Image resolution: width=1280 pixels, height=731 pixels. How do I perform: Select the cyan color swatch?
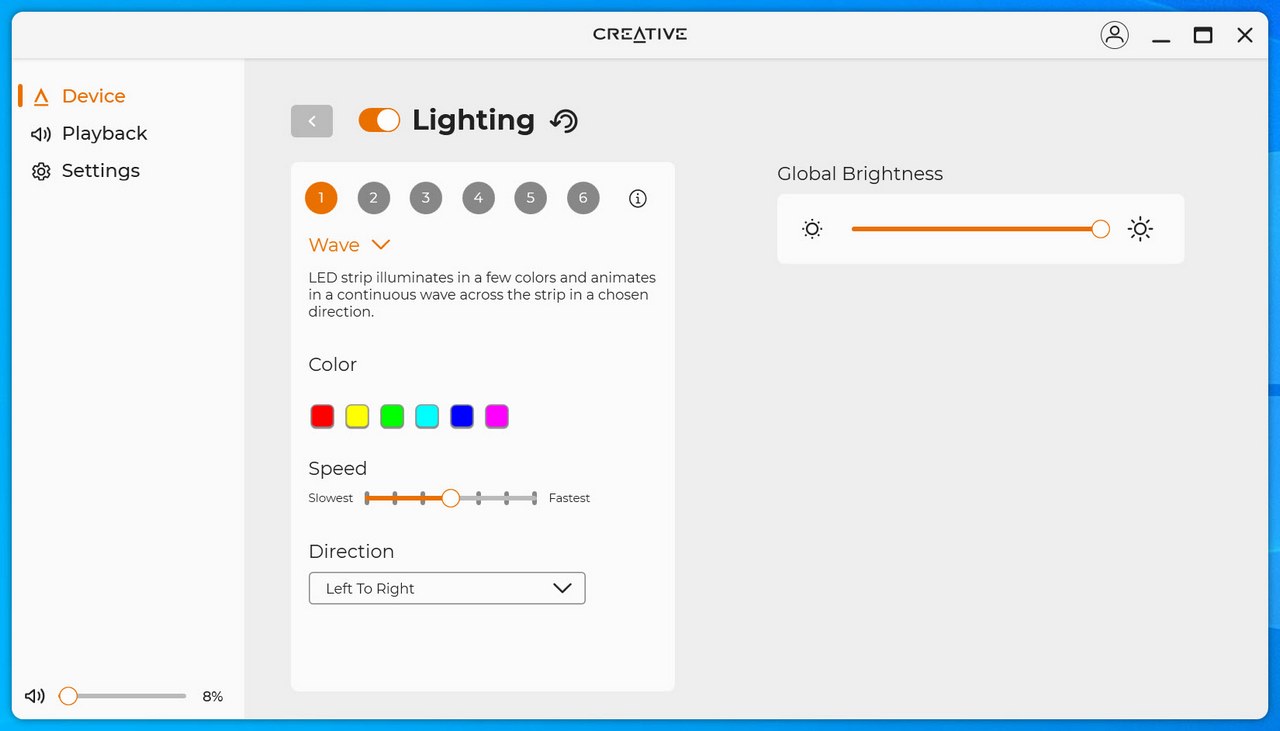pyautogui.click(x=427, y=416)
